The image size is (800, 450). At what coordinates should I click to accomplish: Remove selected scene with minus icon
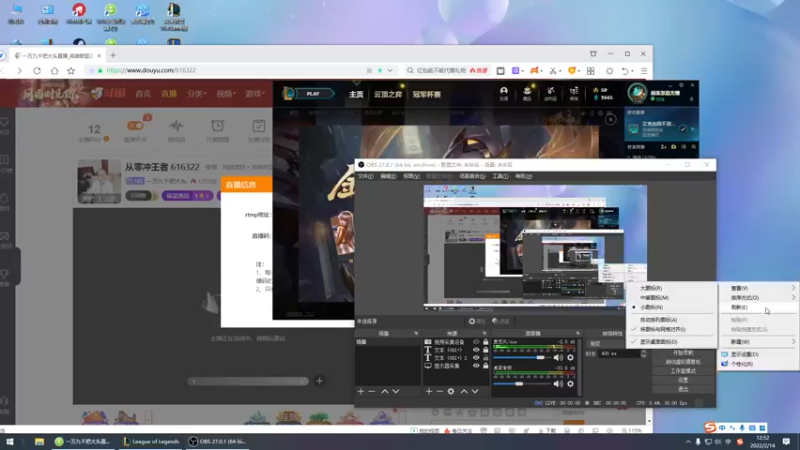tap(371, 391)
